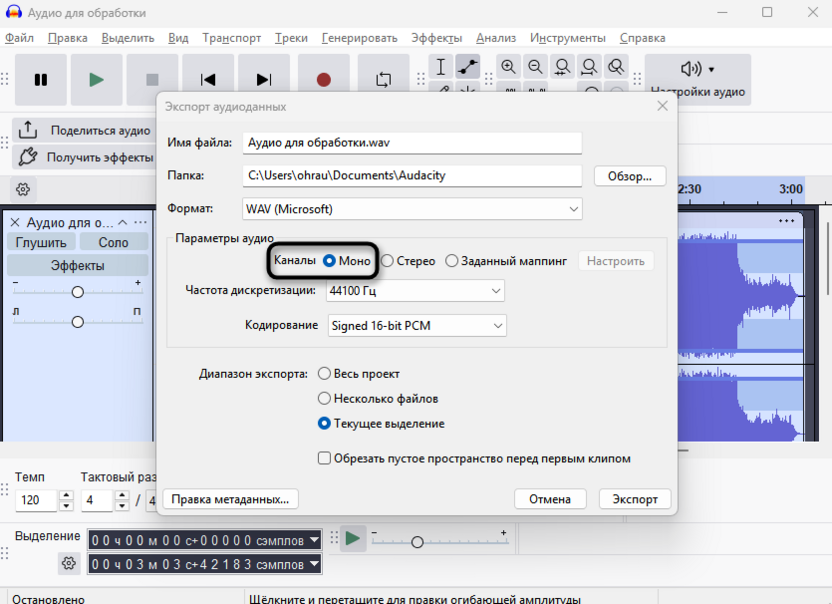Open the Audio Setup dropdown arrow
The width and height of the screenshot is (832, 604).
pyautogui.click(x=712, y=70)
